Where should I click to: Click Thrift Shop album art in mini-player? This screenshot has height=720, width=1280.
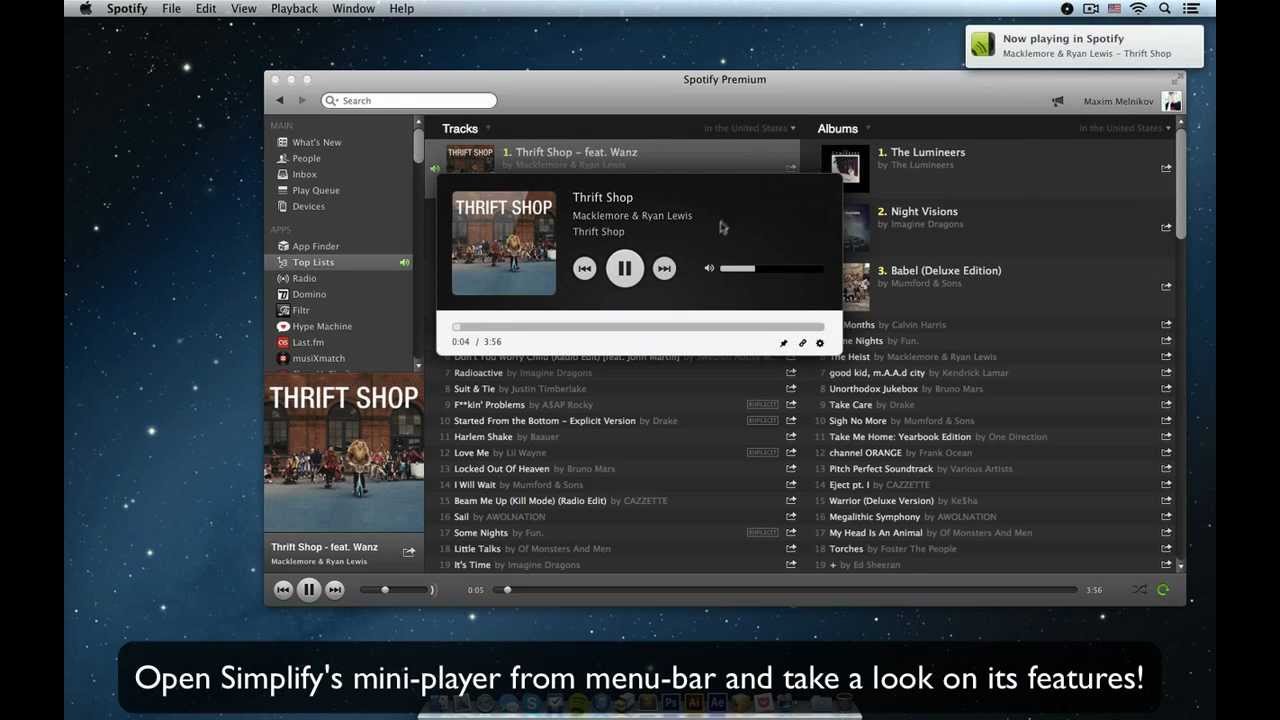coord(503,243)
